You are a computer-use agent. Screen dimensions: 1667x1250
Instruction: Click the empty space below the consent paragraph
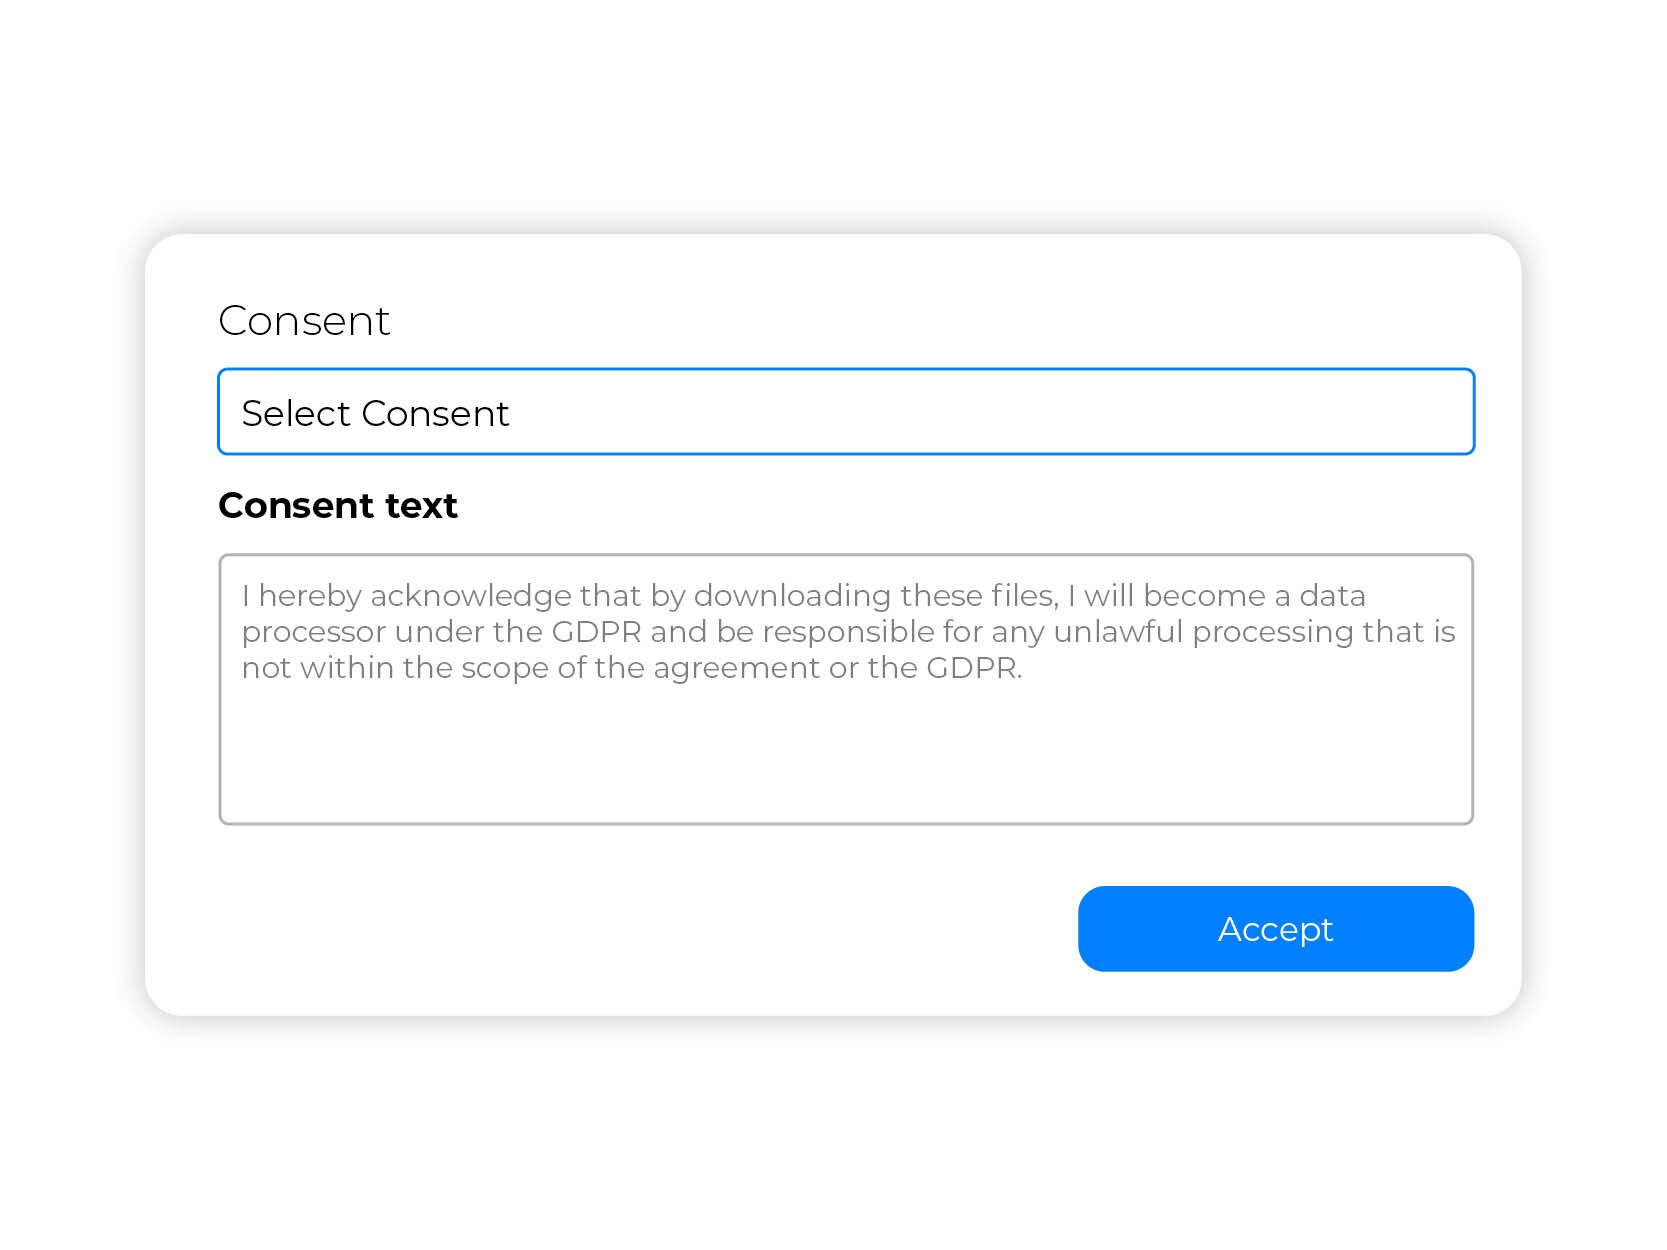point(845,760)
